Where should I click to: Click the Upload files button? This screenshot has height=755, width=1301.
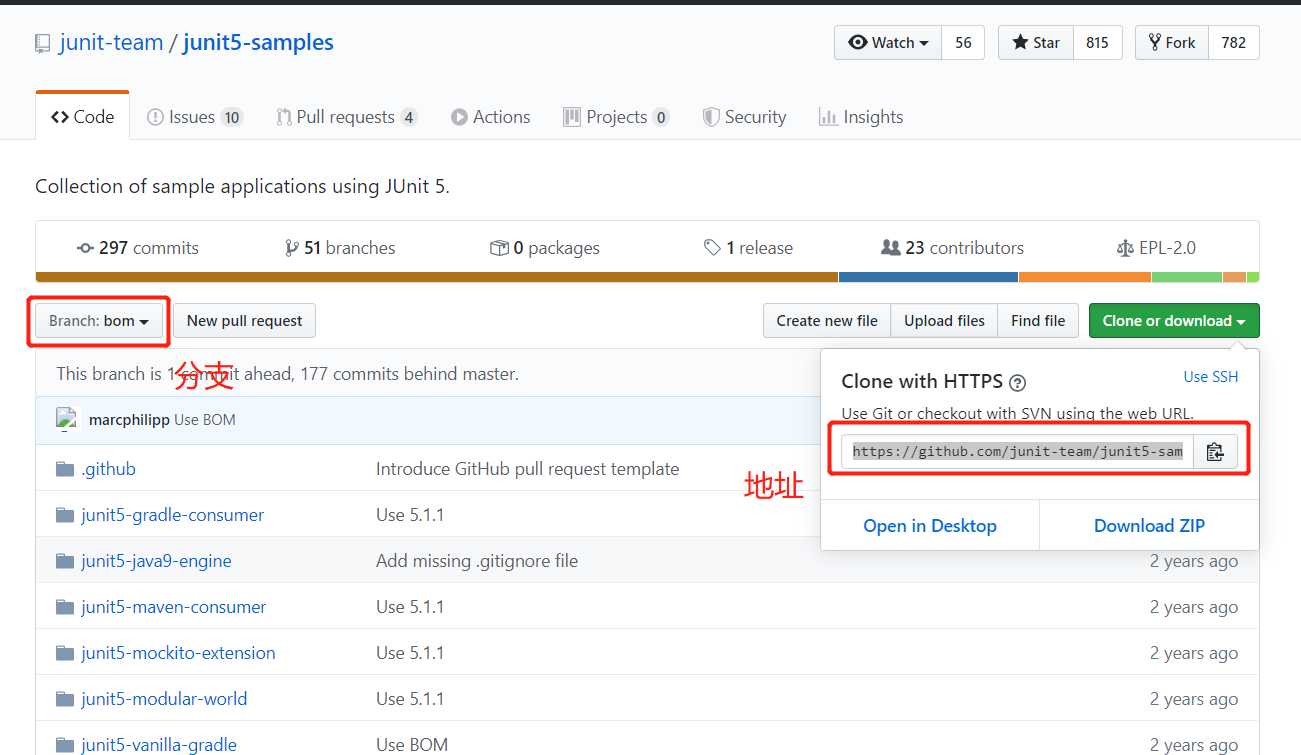[x=944, y=321]
